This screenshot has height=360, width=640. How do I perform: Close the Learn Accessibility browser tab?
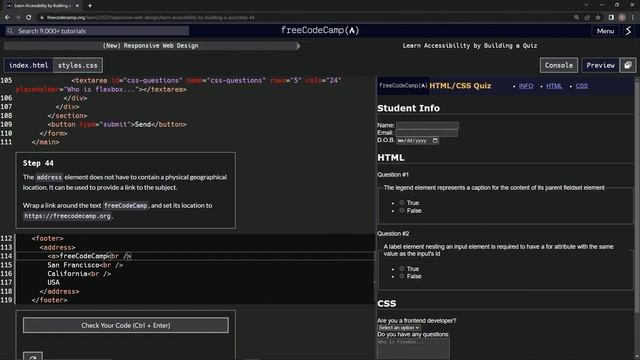(x=77, y=6)
